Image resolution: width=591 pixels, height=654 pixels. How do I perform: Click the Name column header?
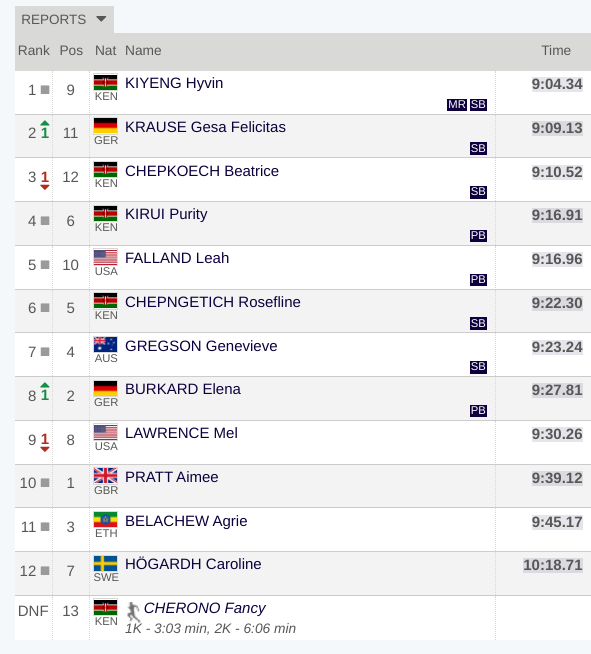tap(143, 50)
